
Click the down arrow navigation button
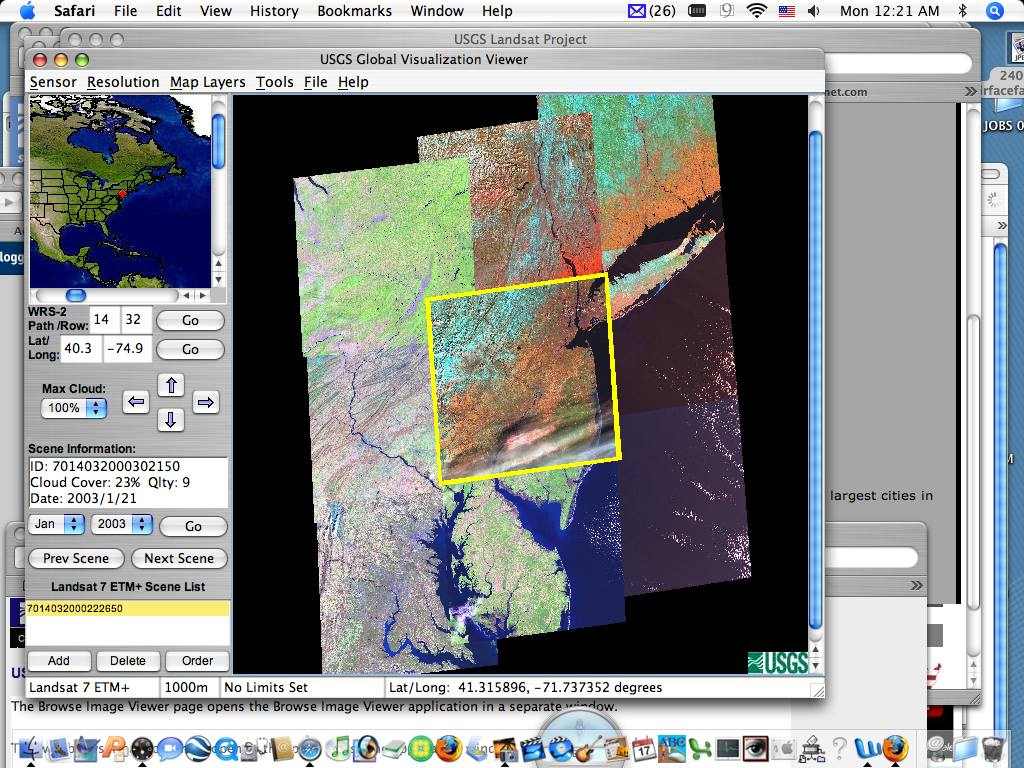click(x=170, y=419)
